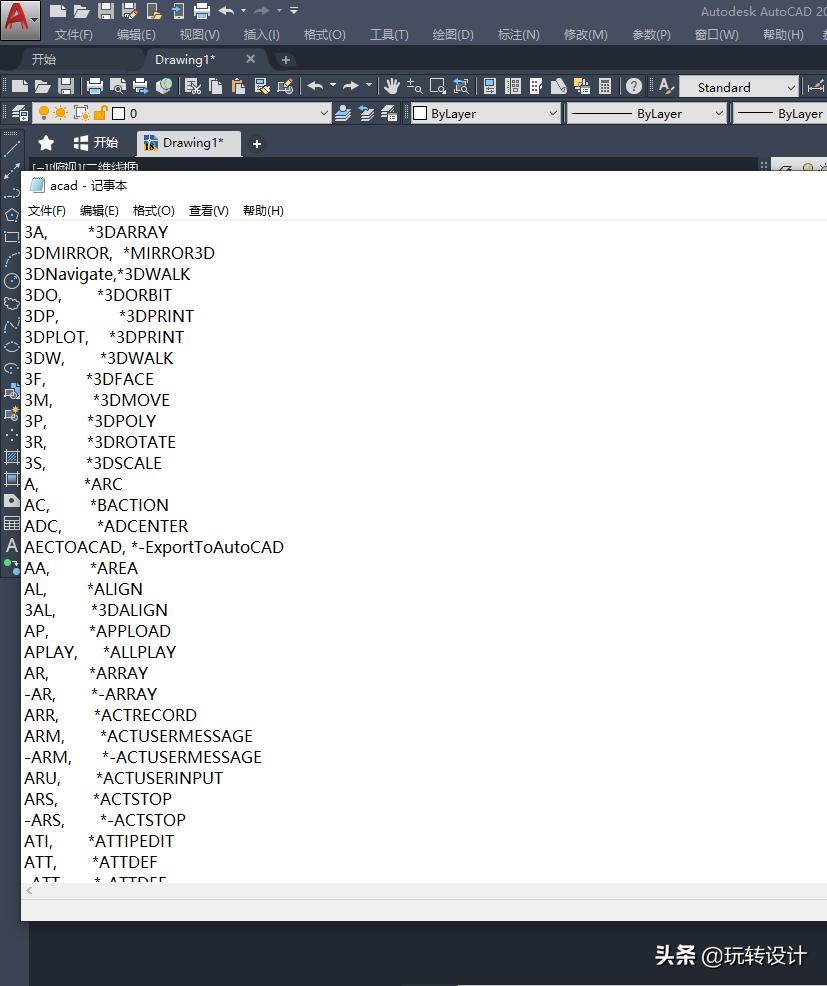Screen dimensions: 827x986
Task: Switch to upper 开始 file tab
Action: pos(44,59)
